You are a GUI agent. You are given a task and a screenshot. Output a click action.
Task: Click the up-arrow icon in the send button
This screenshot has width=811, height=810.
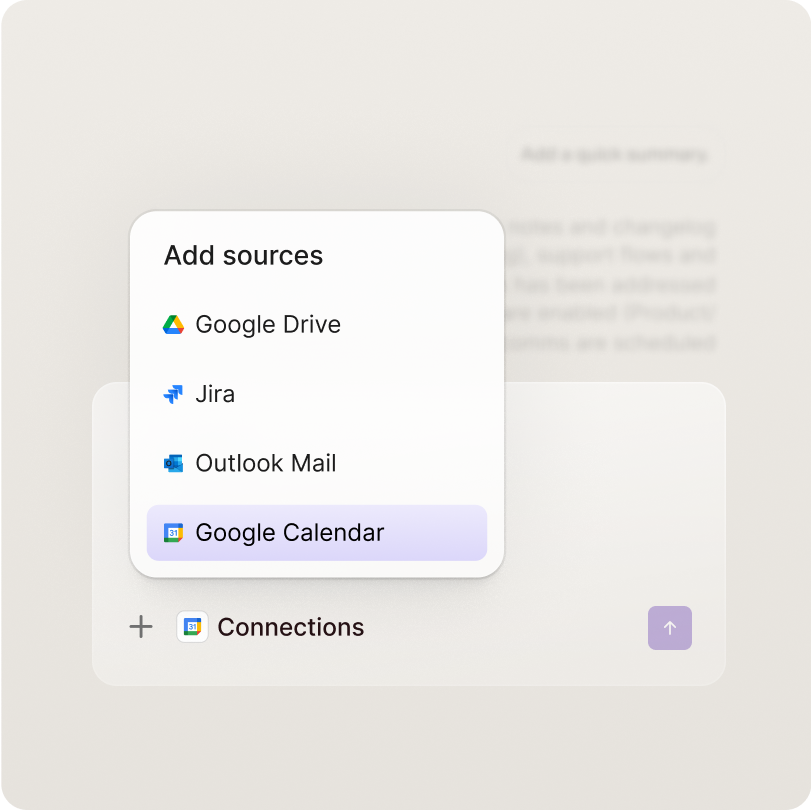(670, 628)
